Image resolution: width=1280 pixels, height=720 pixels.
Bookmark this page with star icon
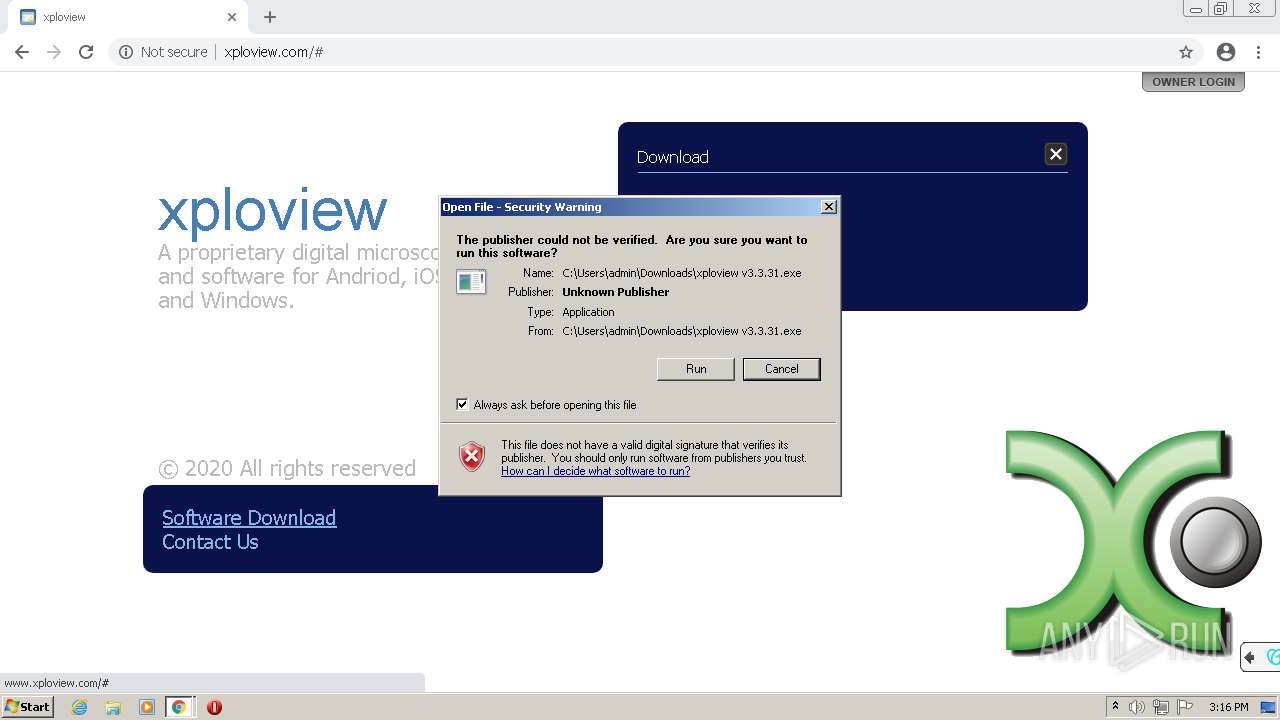pos(1186,52)
